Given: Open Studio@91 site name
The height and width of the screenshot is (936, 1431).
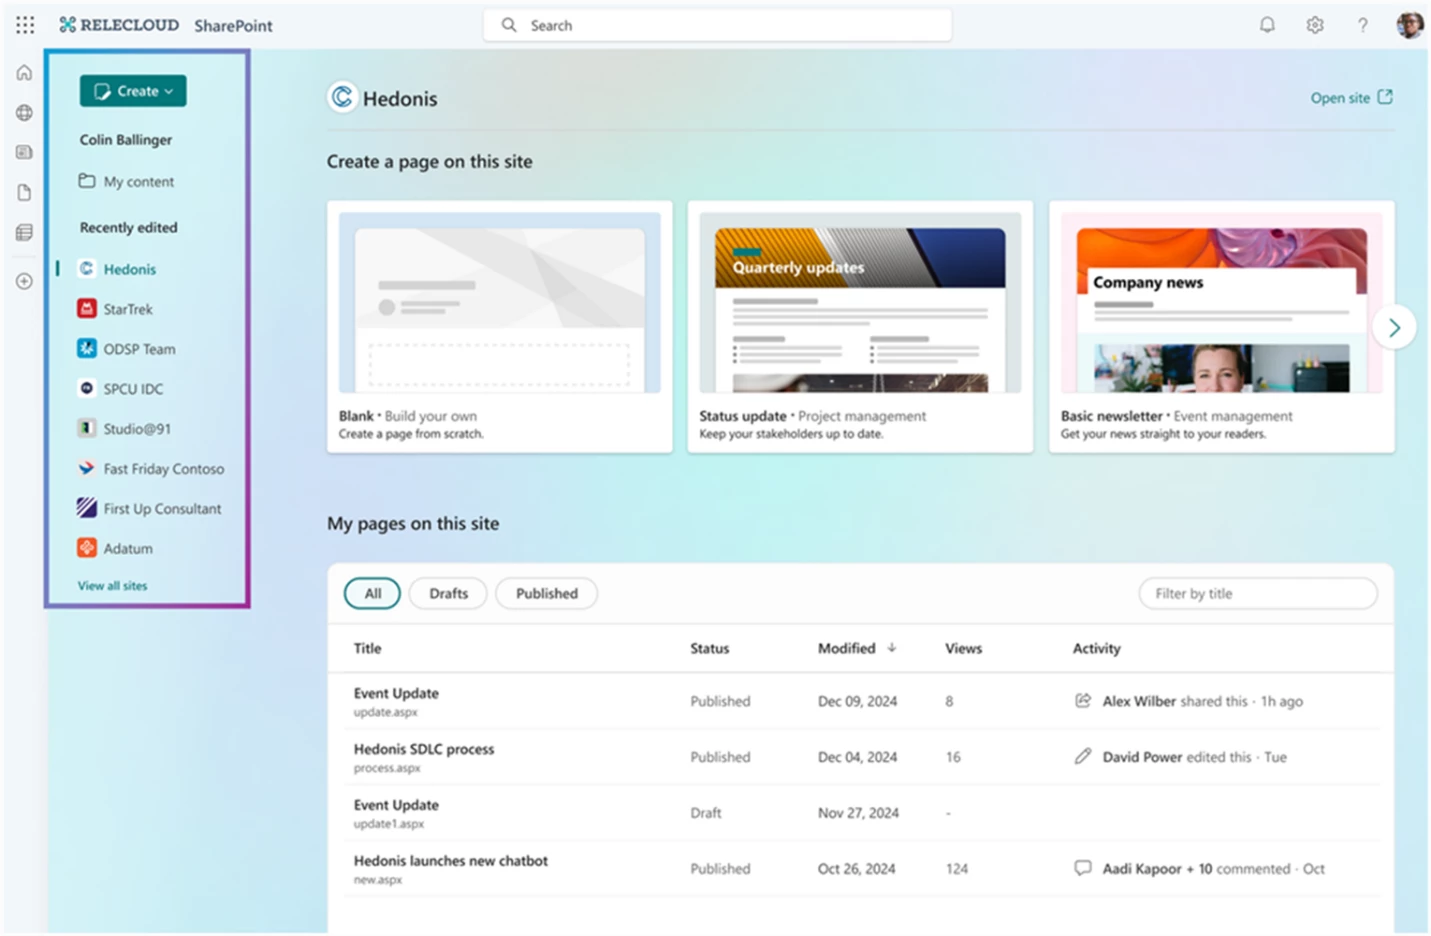Looking at the screenshot, I should [x=137, y=429].
